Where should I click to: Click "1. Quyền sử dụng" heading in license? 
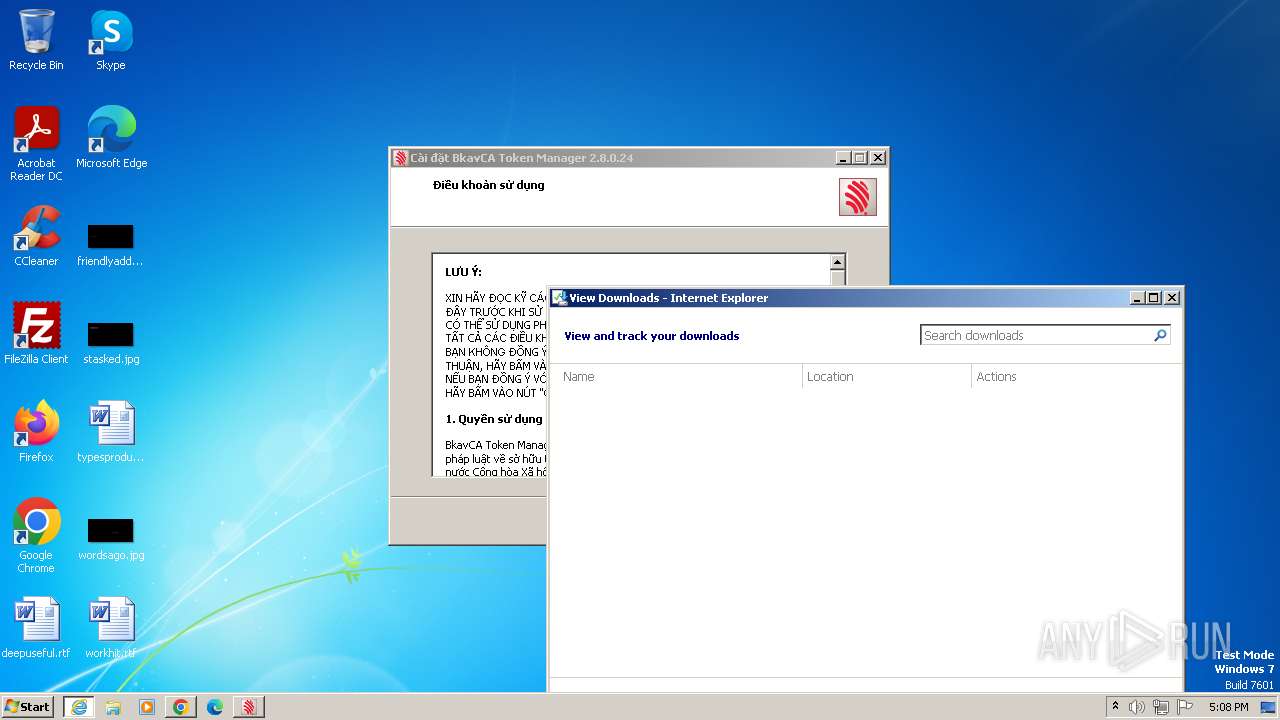click(494, 419)
